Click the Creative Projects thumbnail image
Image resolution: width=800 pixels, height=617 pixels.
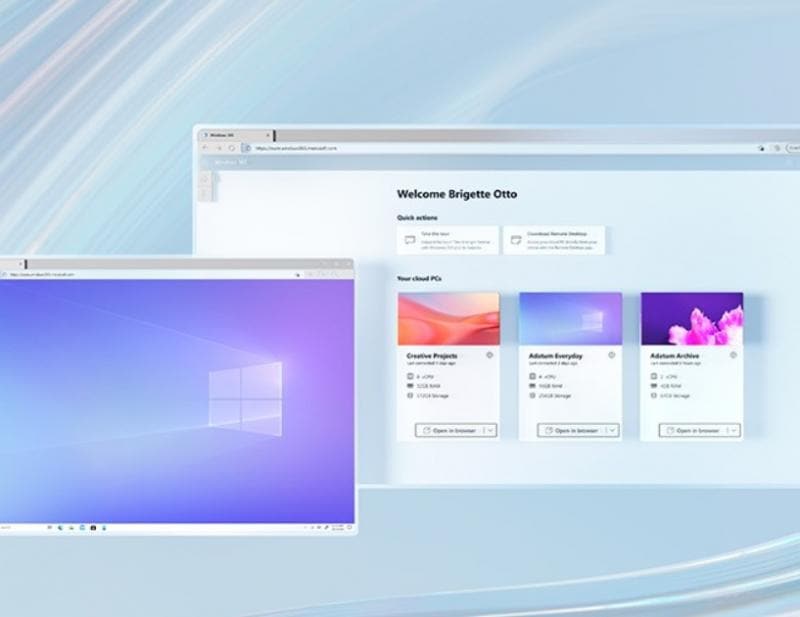(448, 318)
